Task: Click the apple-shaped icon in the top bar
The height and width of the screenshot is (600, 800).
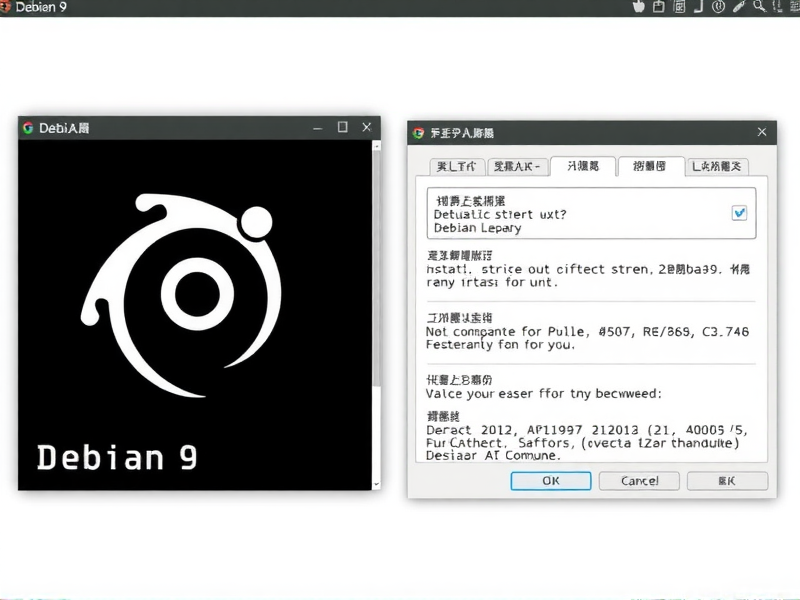Action: coord(638,8)
